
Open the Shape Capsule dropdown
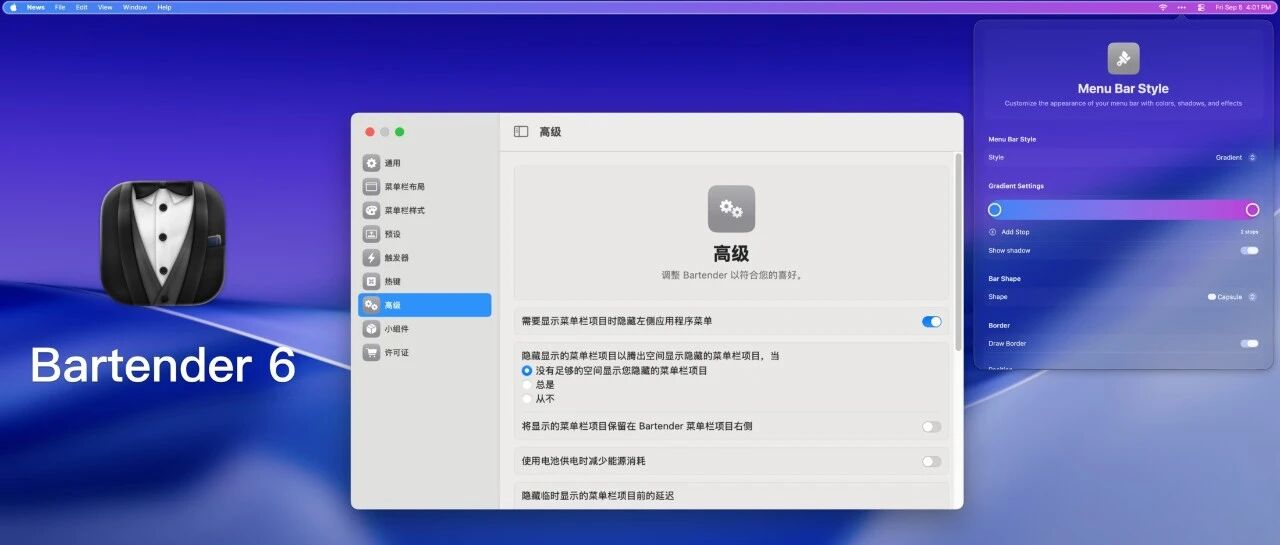point(1232,297)
